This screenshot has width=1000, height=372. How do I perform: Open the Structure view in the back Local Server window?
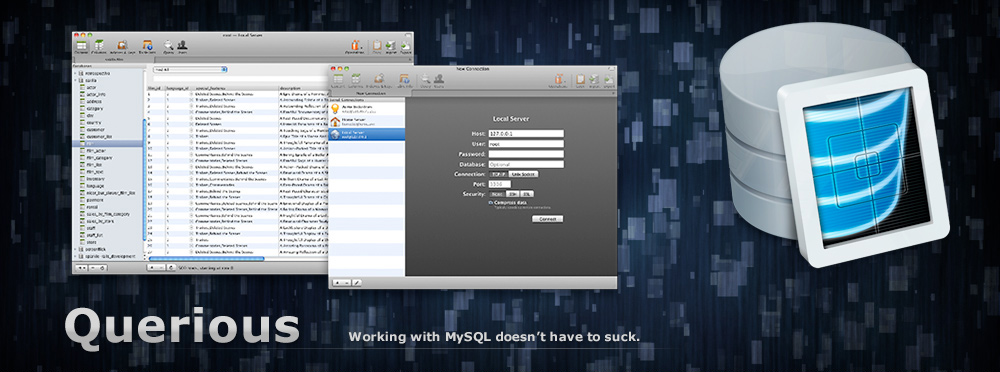[99, 47]
